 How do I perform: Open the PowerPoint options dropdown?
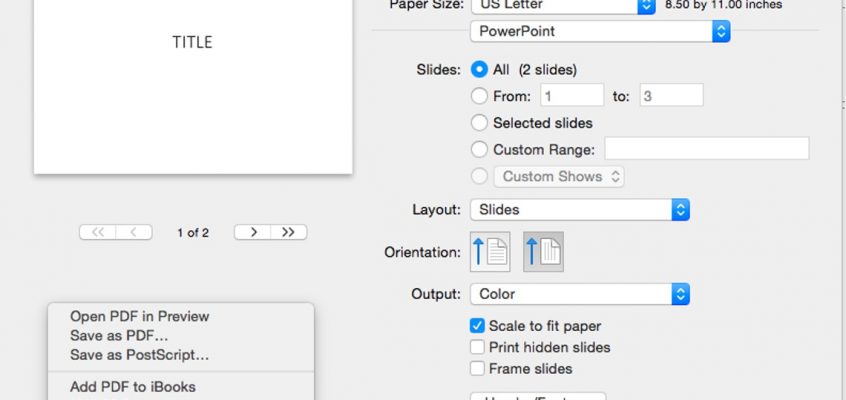(x=600, y=31)
